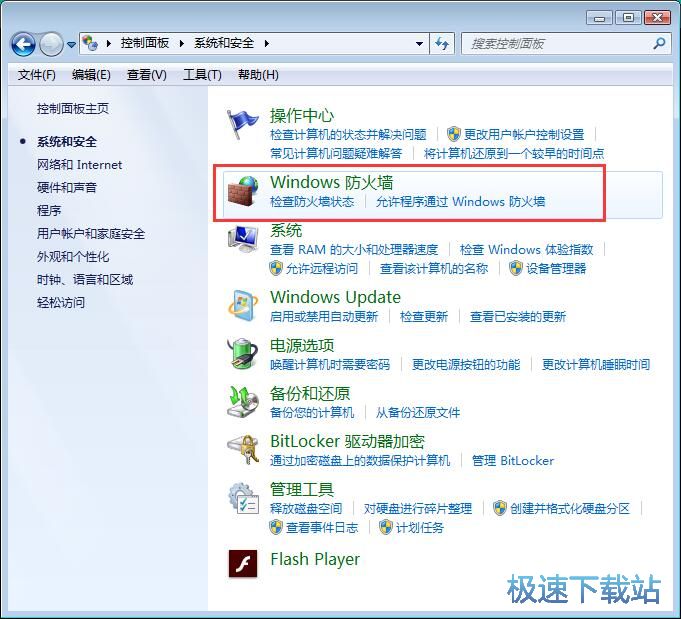Click 常见计算机问题疑难解答 link

pyautogui.click(x=336, y=153)
